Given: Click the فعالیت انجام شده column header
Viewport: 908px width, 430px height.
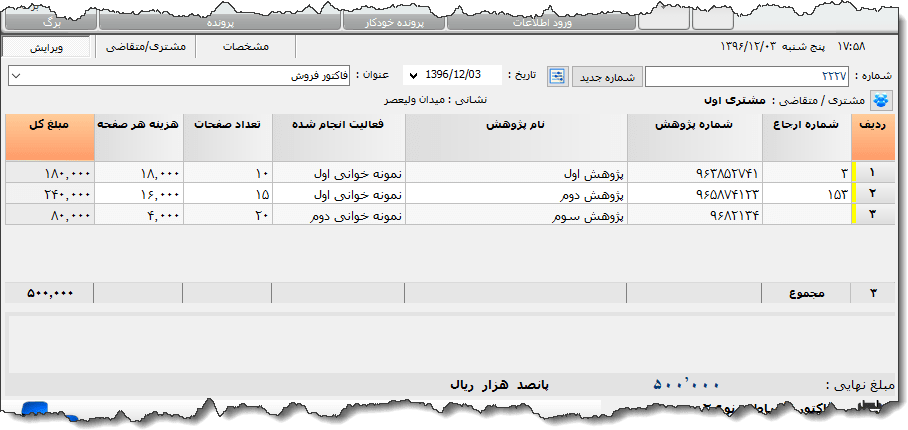Looking at the screenshot, I should 338,137.
